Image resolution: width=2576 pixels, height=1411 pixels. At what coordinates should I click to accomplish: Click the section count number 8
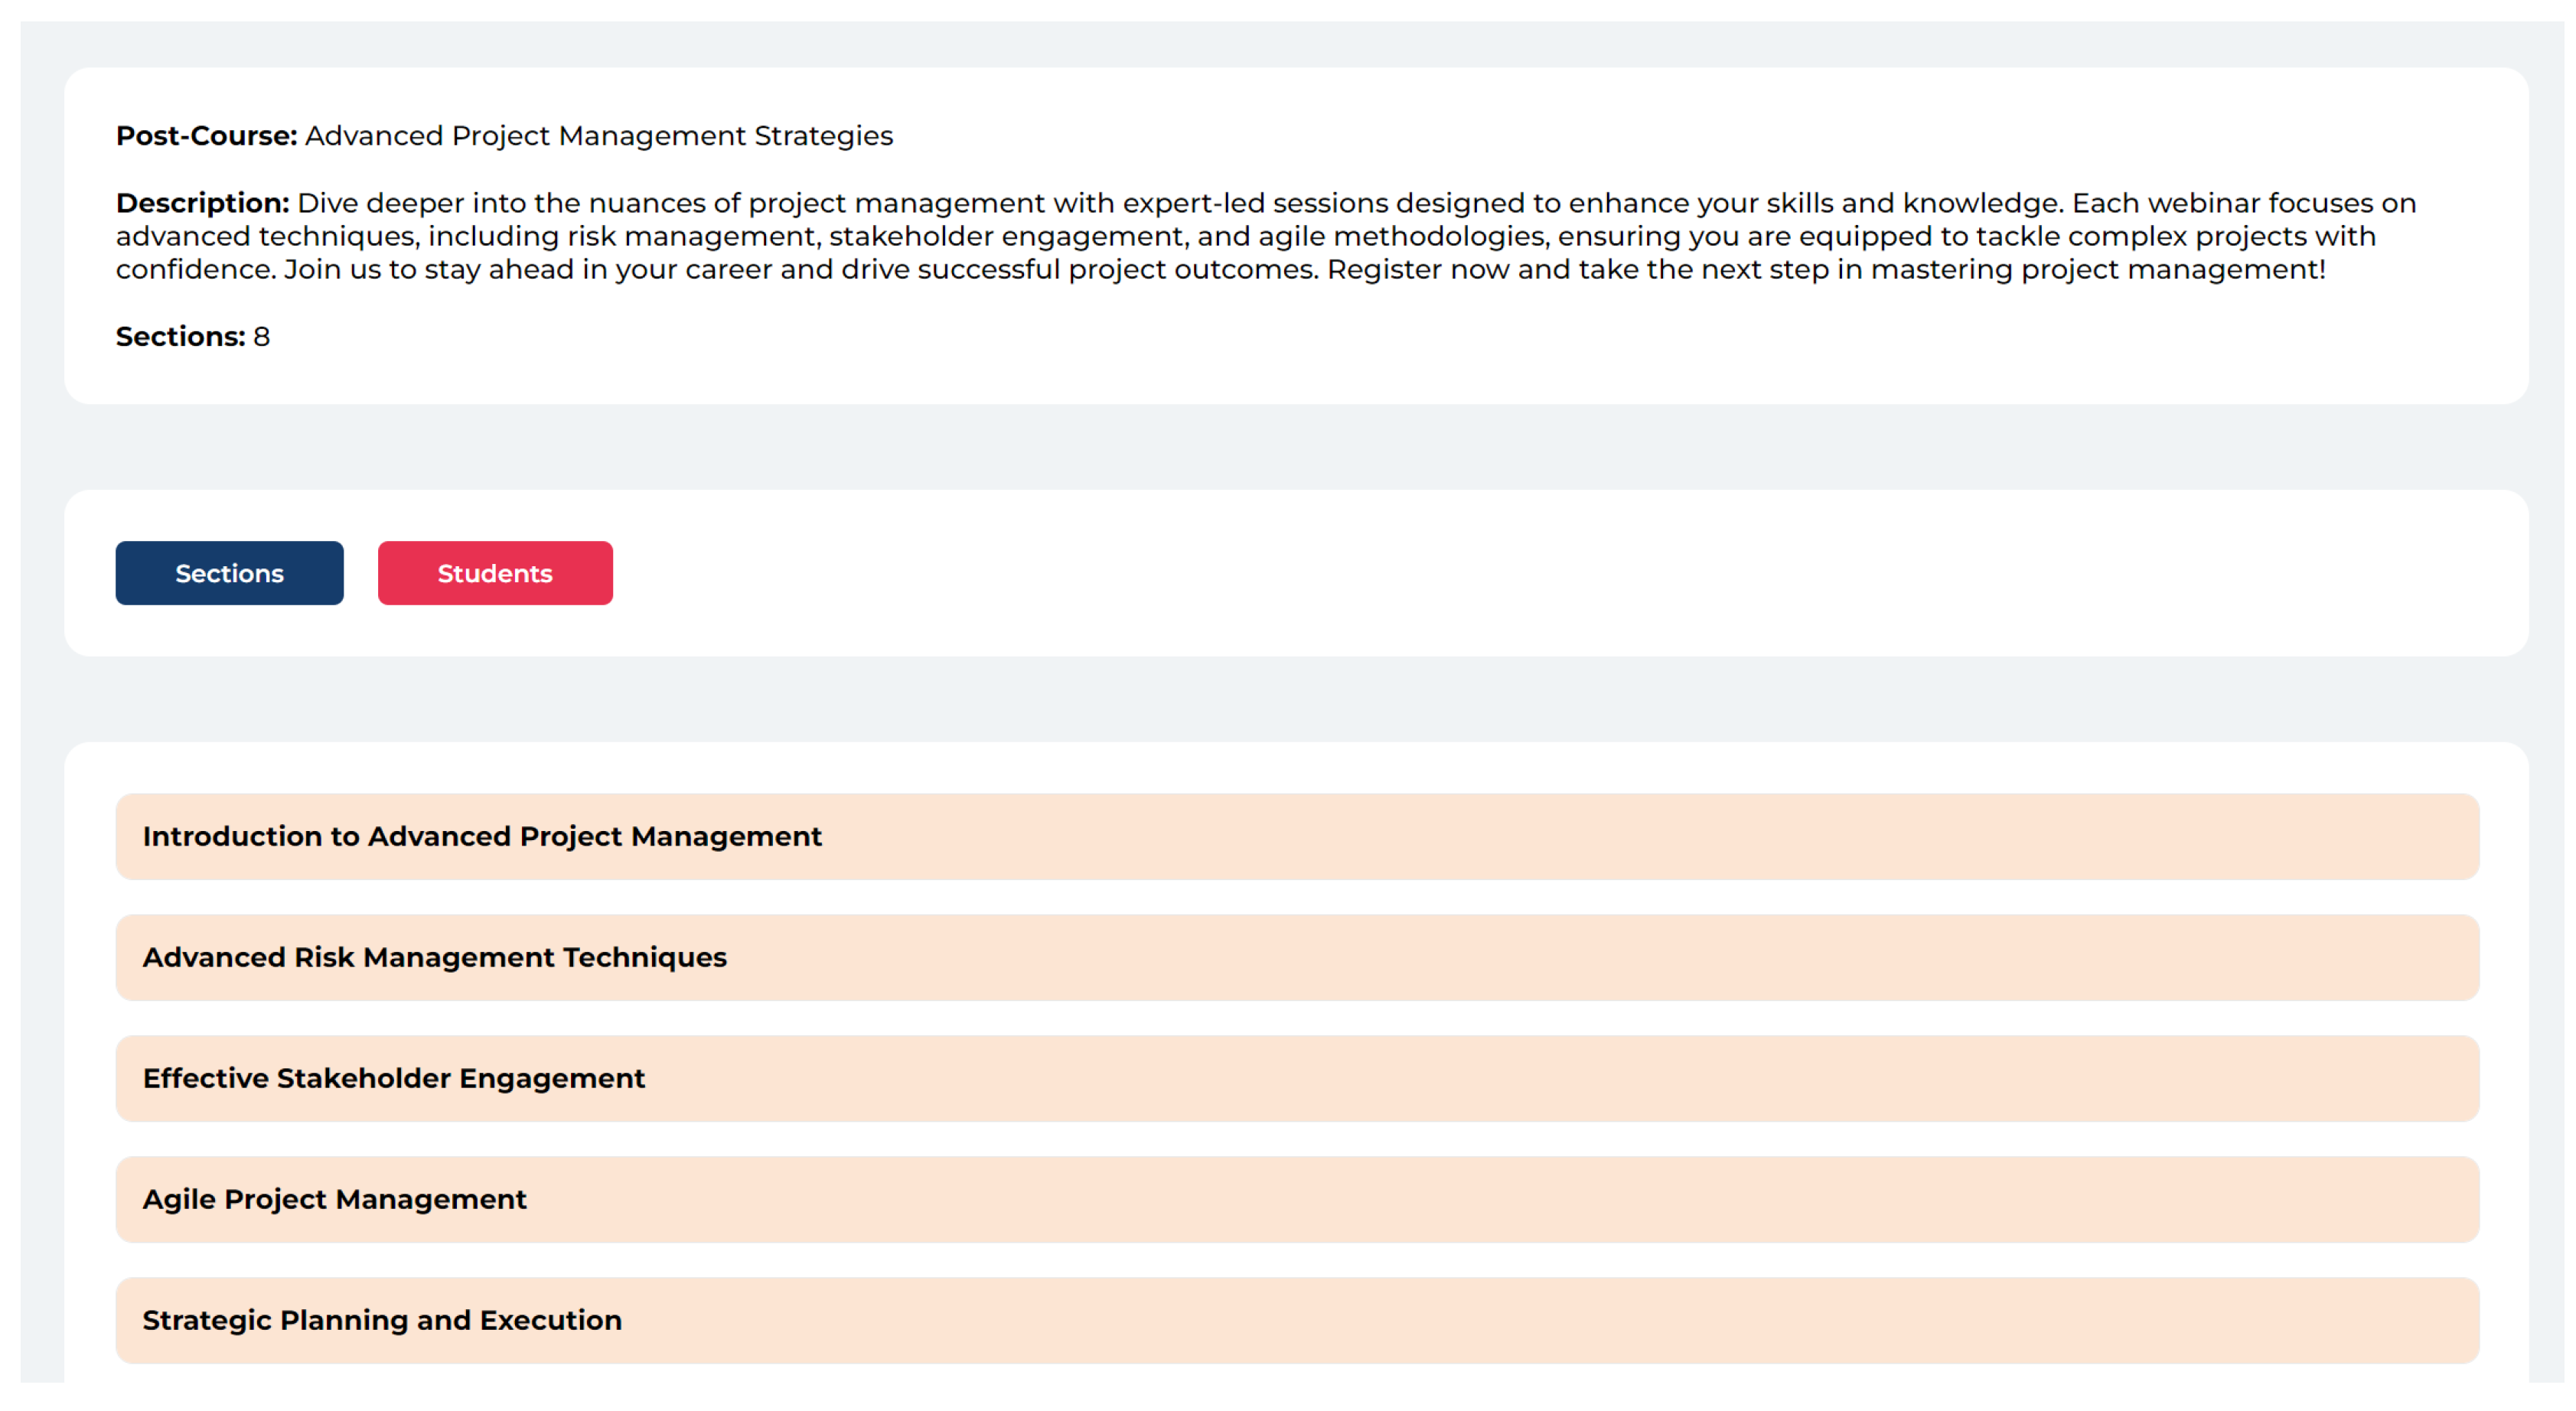[262, 337]
